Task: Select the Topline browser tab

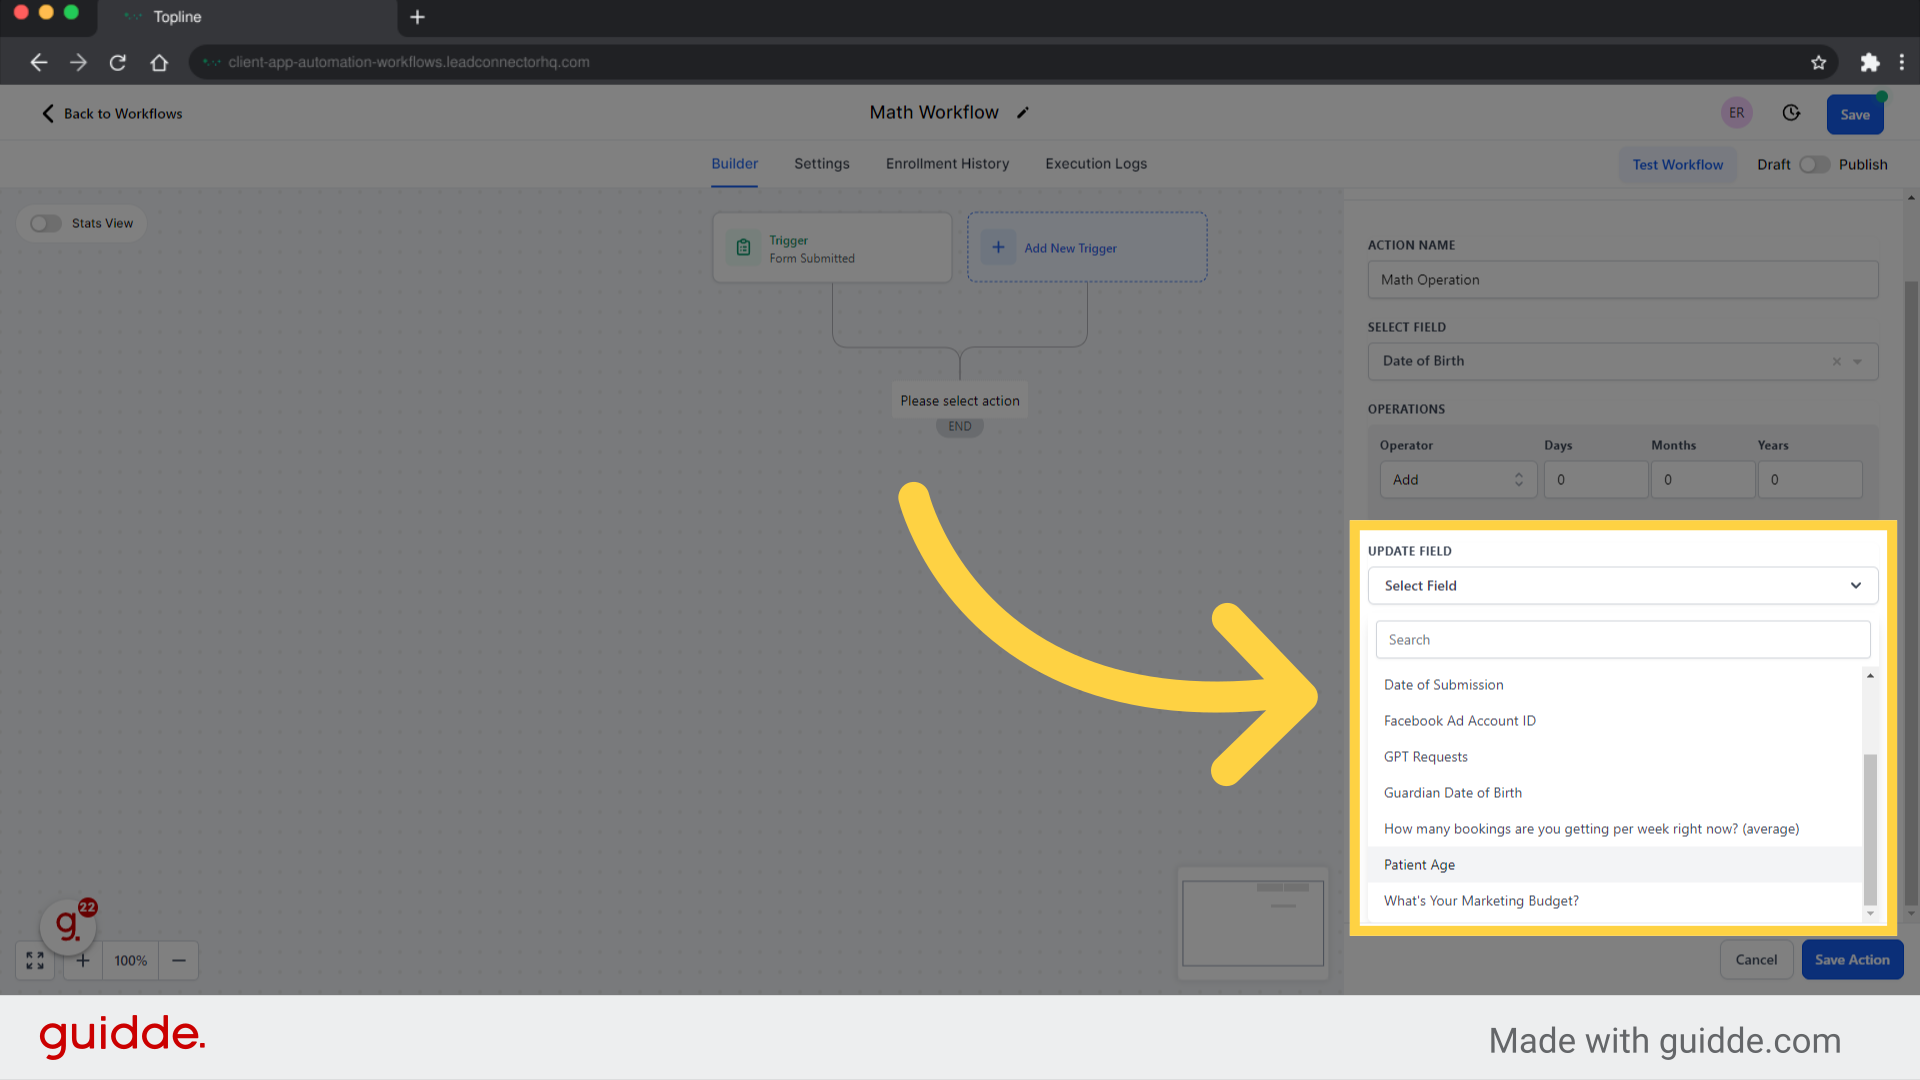Action: point(248,18)
